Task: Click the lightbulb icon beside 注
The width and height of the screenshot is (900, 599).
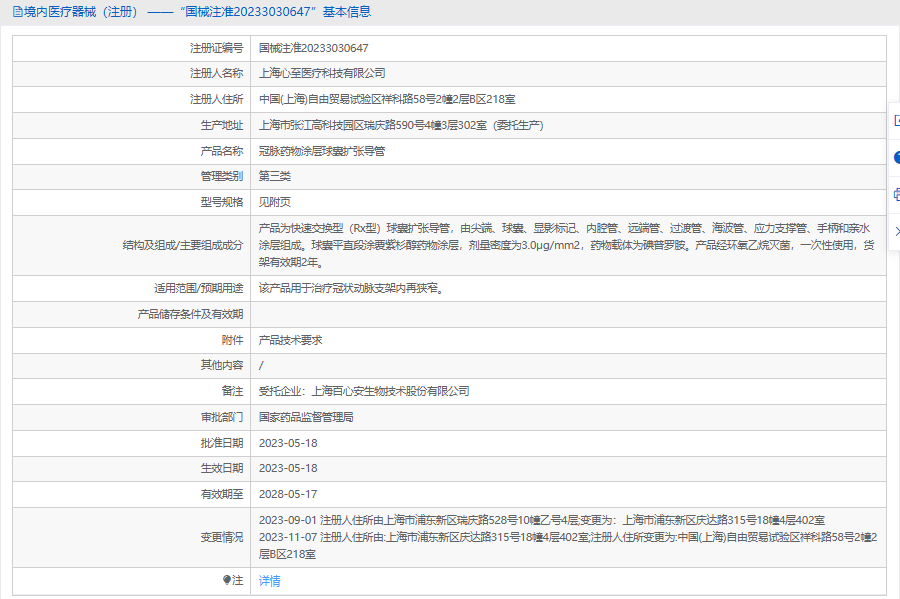Action: tap(227, 580)
